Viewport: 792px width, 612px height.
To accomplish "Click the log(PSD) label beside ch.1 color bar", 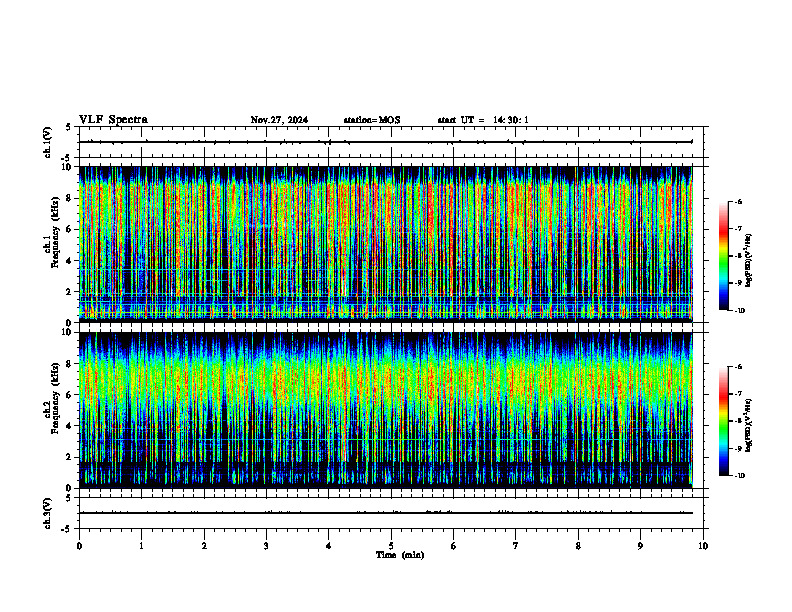I will click(x=748, y=260).
